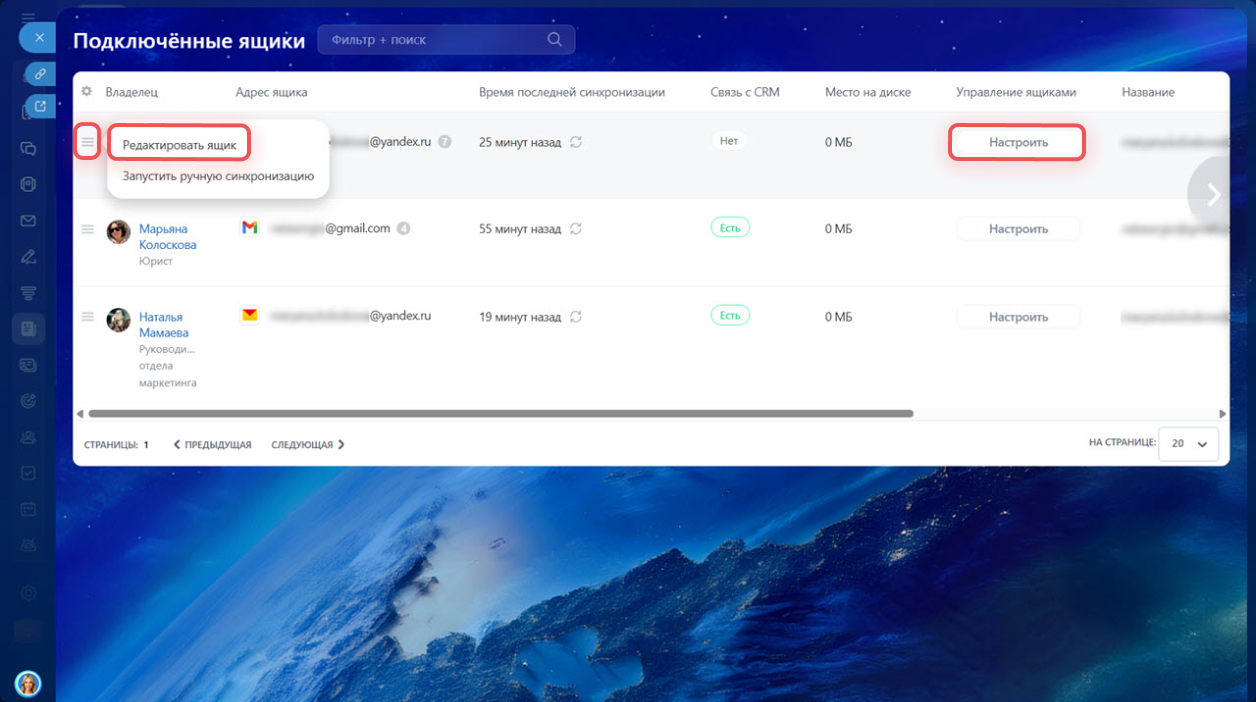
Task: Click the search magnifier icon in filter
Action: coord(555,40)
